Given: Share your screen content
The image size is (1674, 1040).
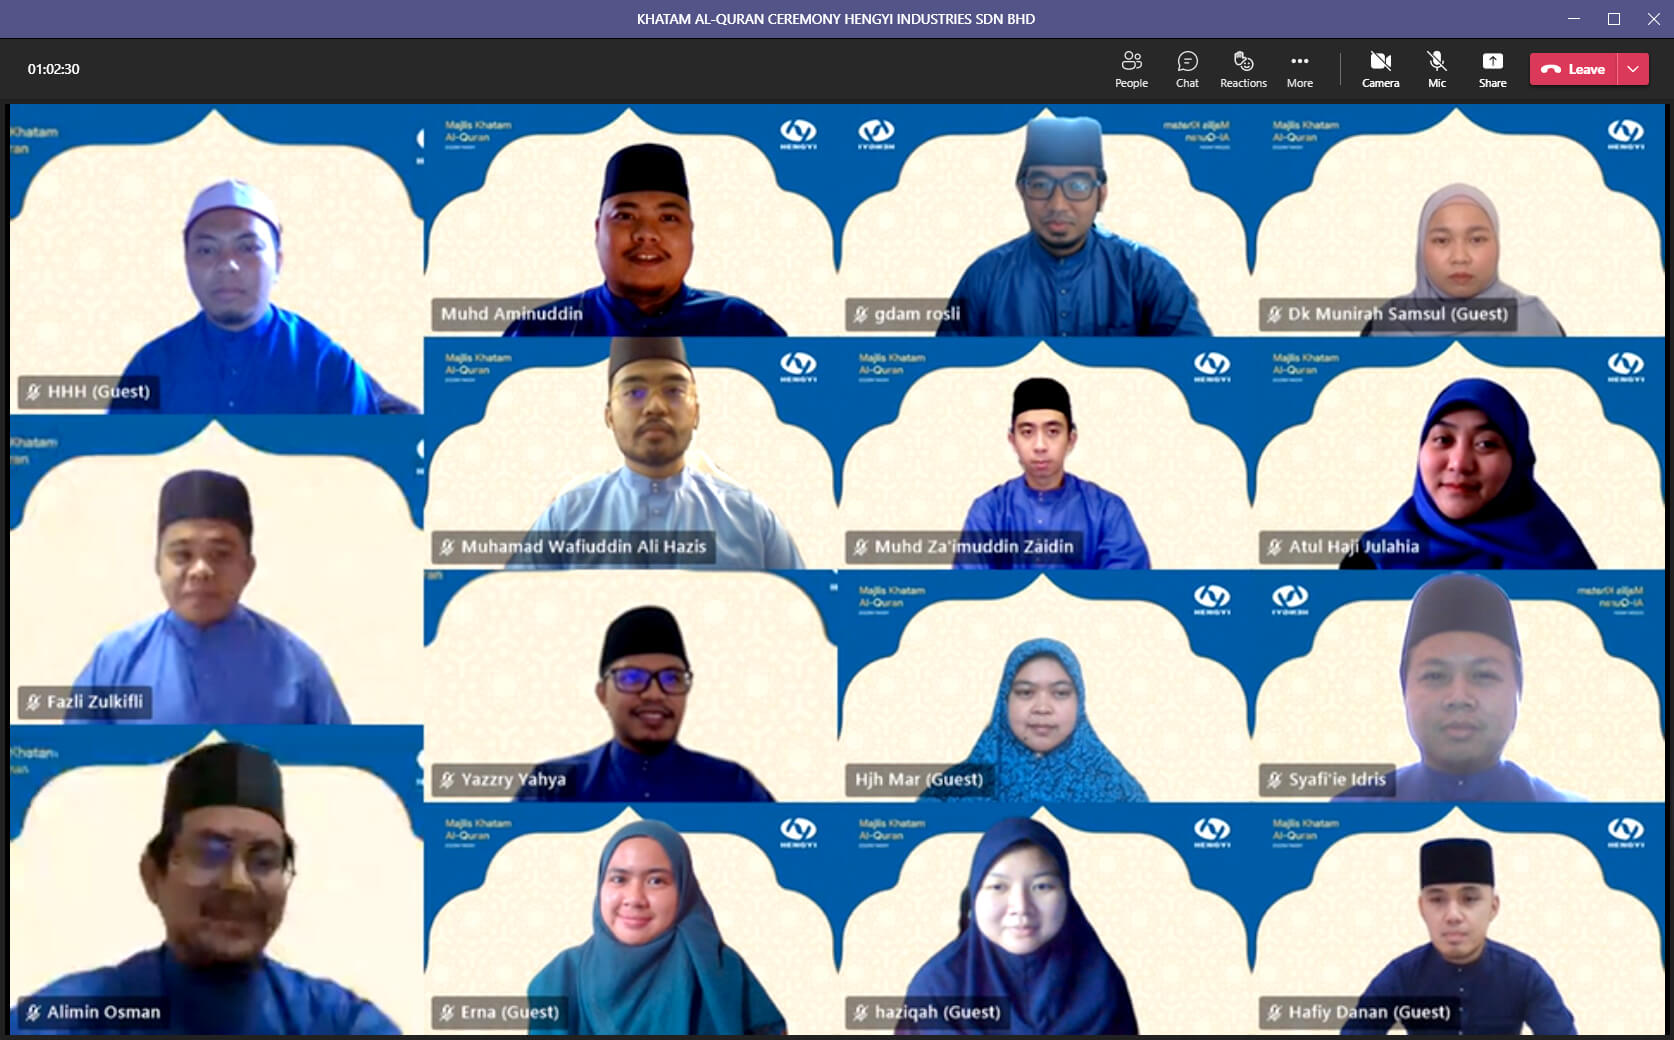Looking at the screenshot, I should tap(1492, 69).
